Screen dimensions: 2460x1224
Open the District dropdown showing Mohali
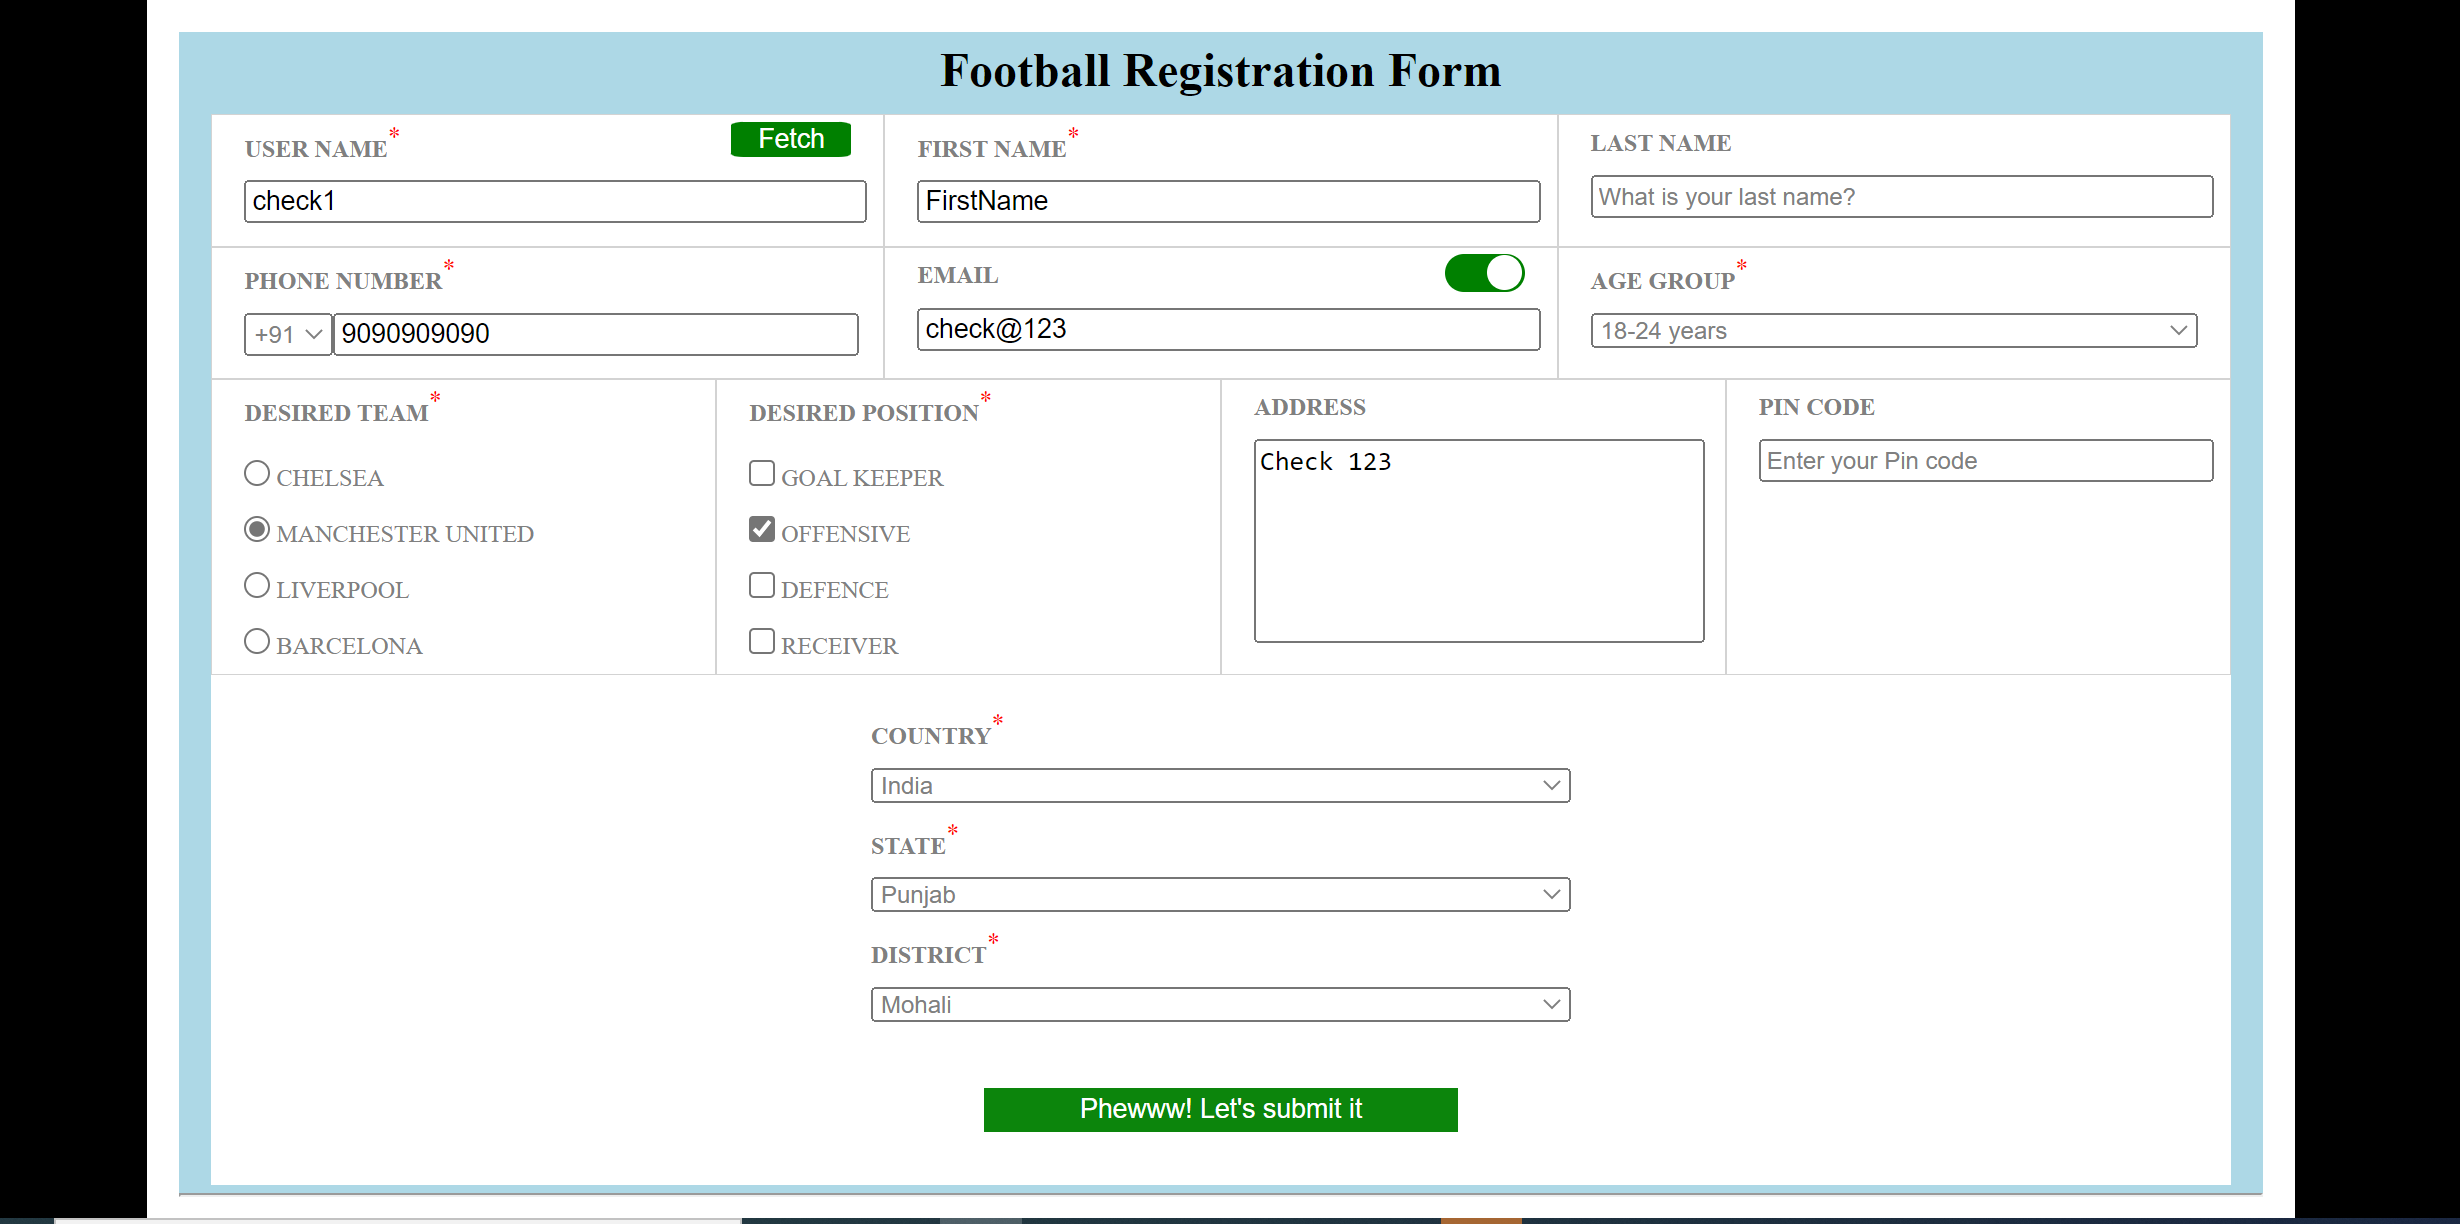(1219, 1004)
